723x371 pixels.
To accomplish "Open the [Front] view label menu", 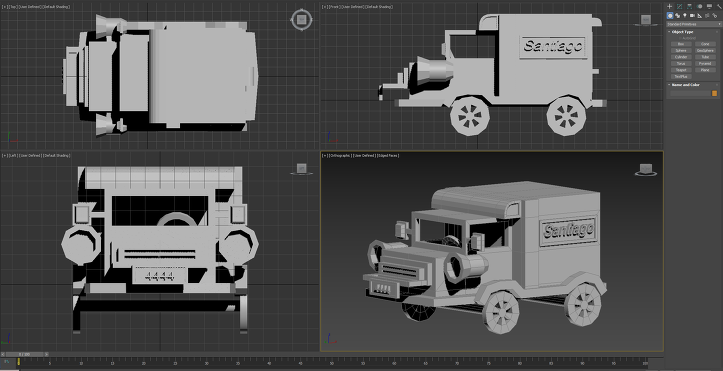I will coord(335,7).
